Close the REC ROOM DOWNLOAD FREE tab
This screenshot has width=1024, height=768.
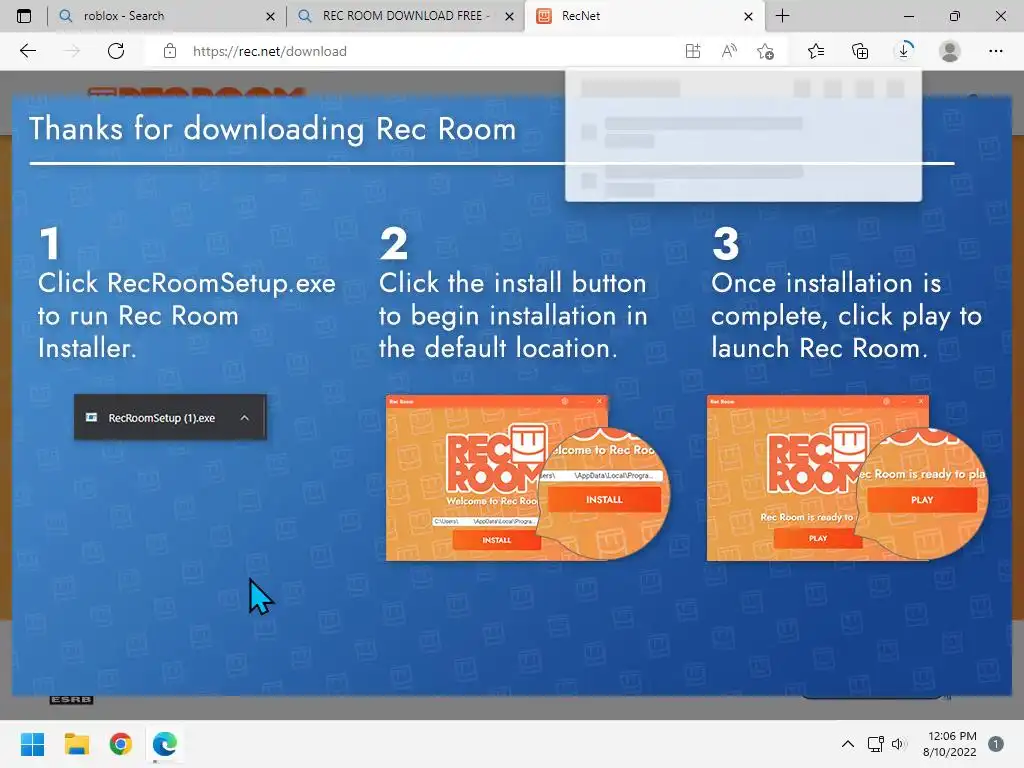click(509, 16)
